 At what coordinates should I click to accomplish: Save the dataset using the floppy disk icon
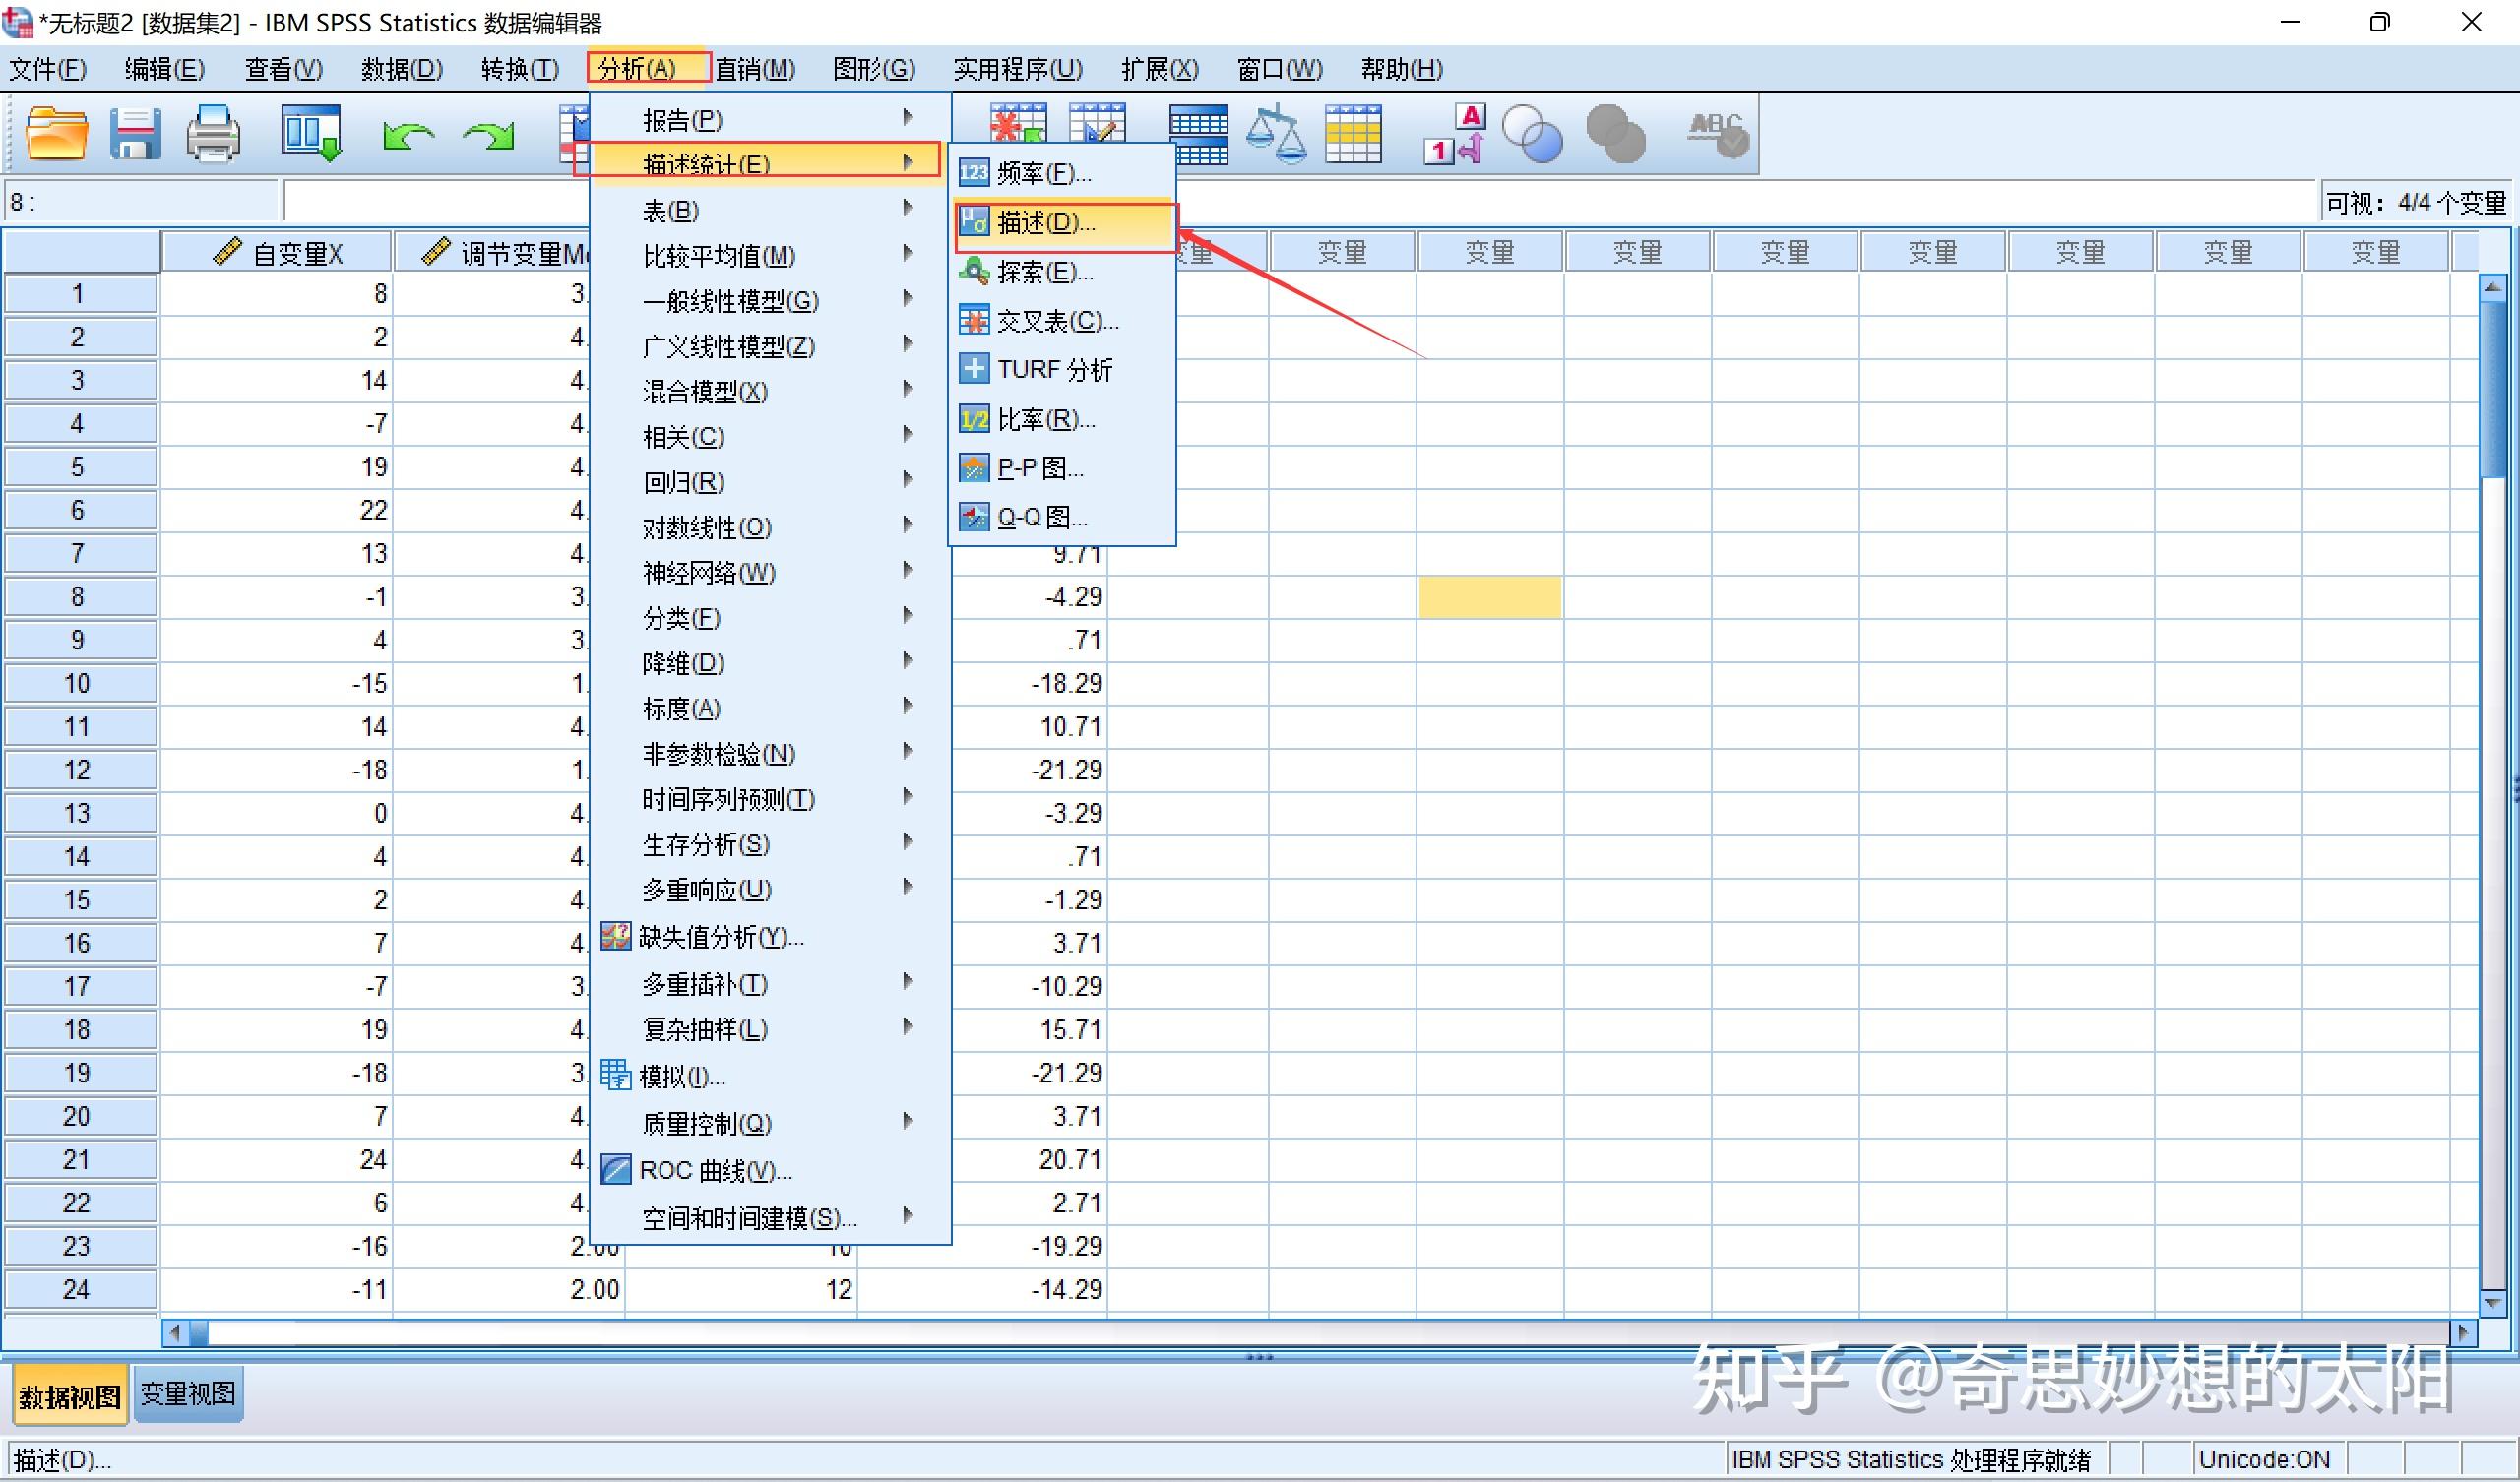[x=135, y=133]
